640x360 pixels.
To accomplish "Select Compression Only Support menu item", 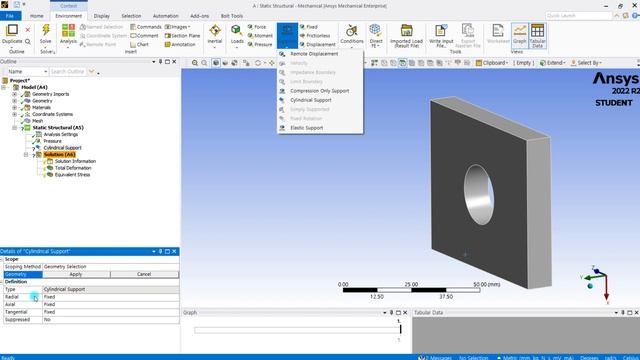I will (320, 91).
